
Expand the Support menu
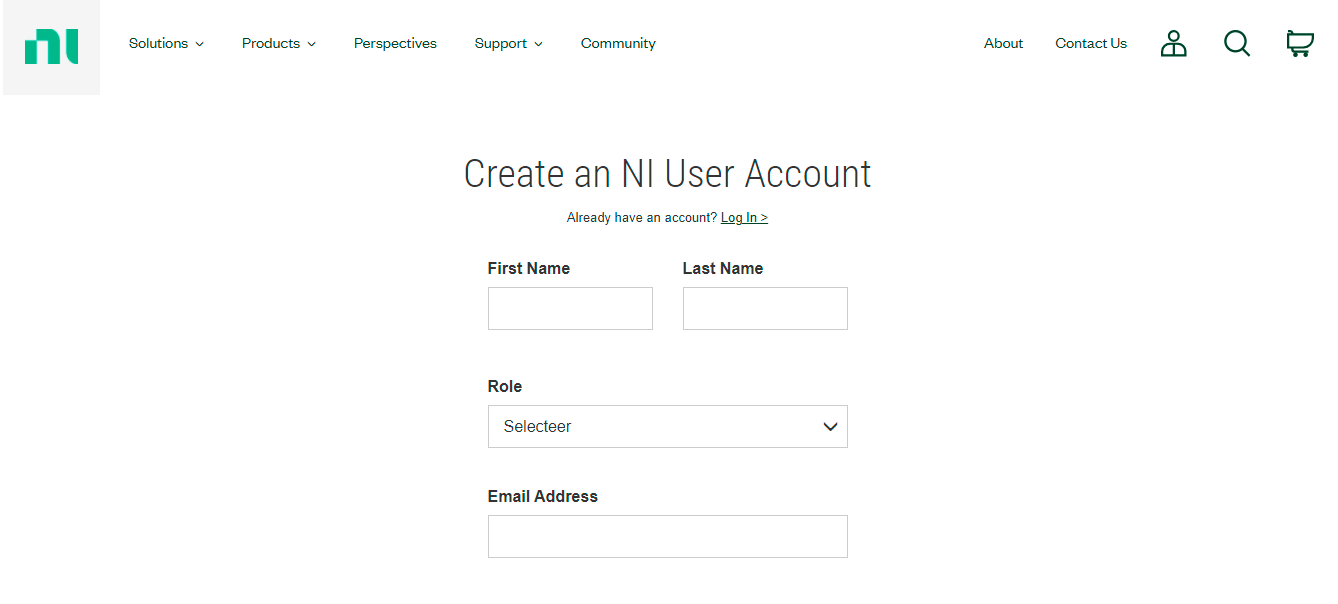tap(509, 43)
